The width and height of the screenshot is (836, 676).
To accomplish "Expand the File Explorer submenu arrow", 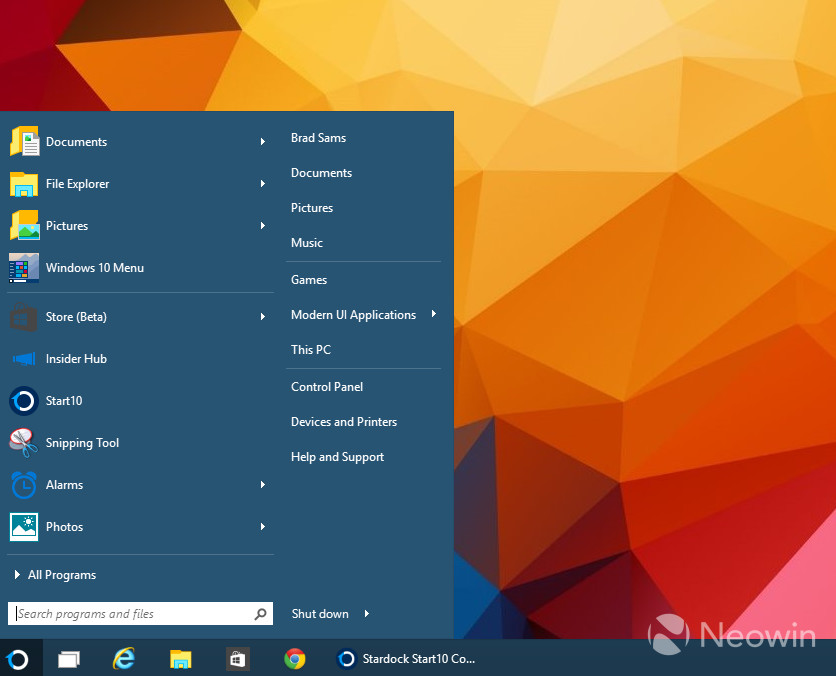I will click(x=263, y=184).
